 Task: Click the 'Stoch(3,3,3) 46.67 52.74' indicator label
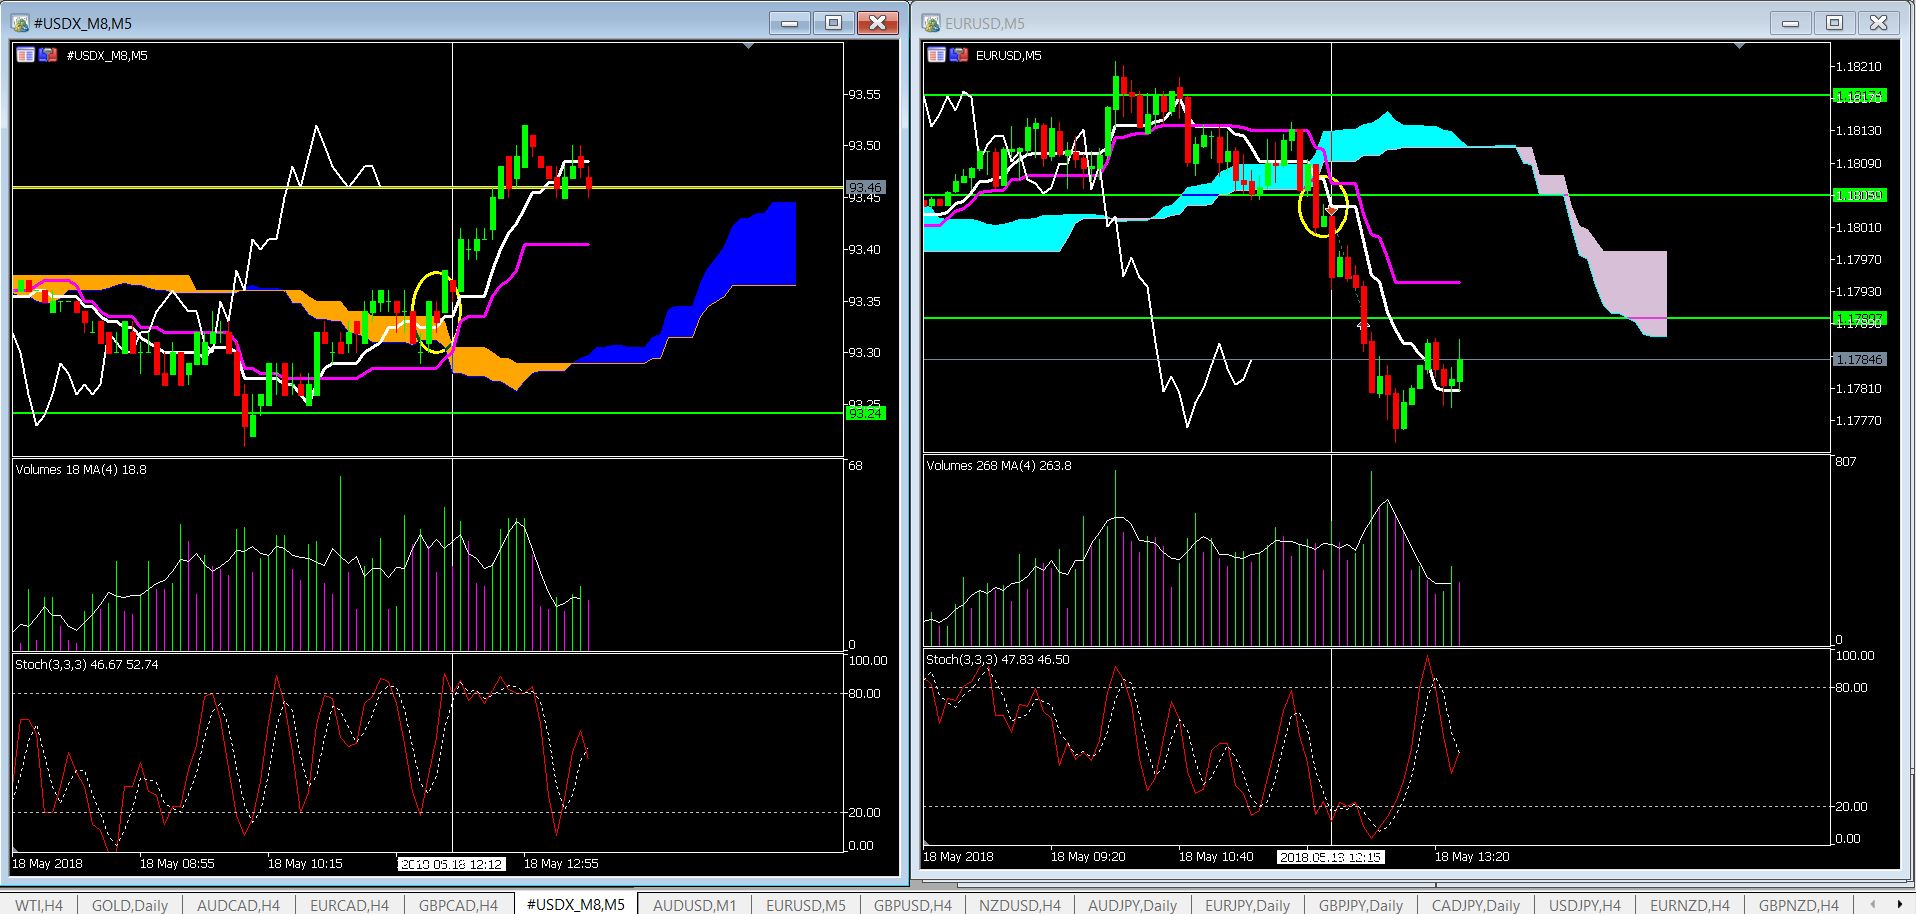pos(87,664)
